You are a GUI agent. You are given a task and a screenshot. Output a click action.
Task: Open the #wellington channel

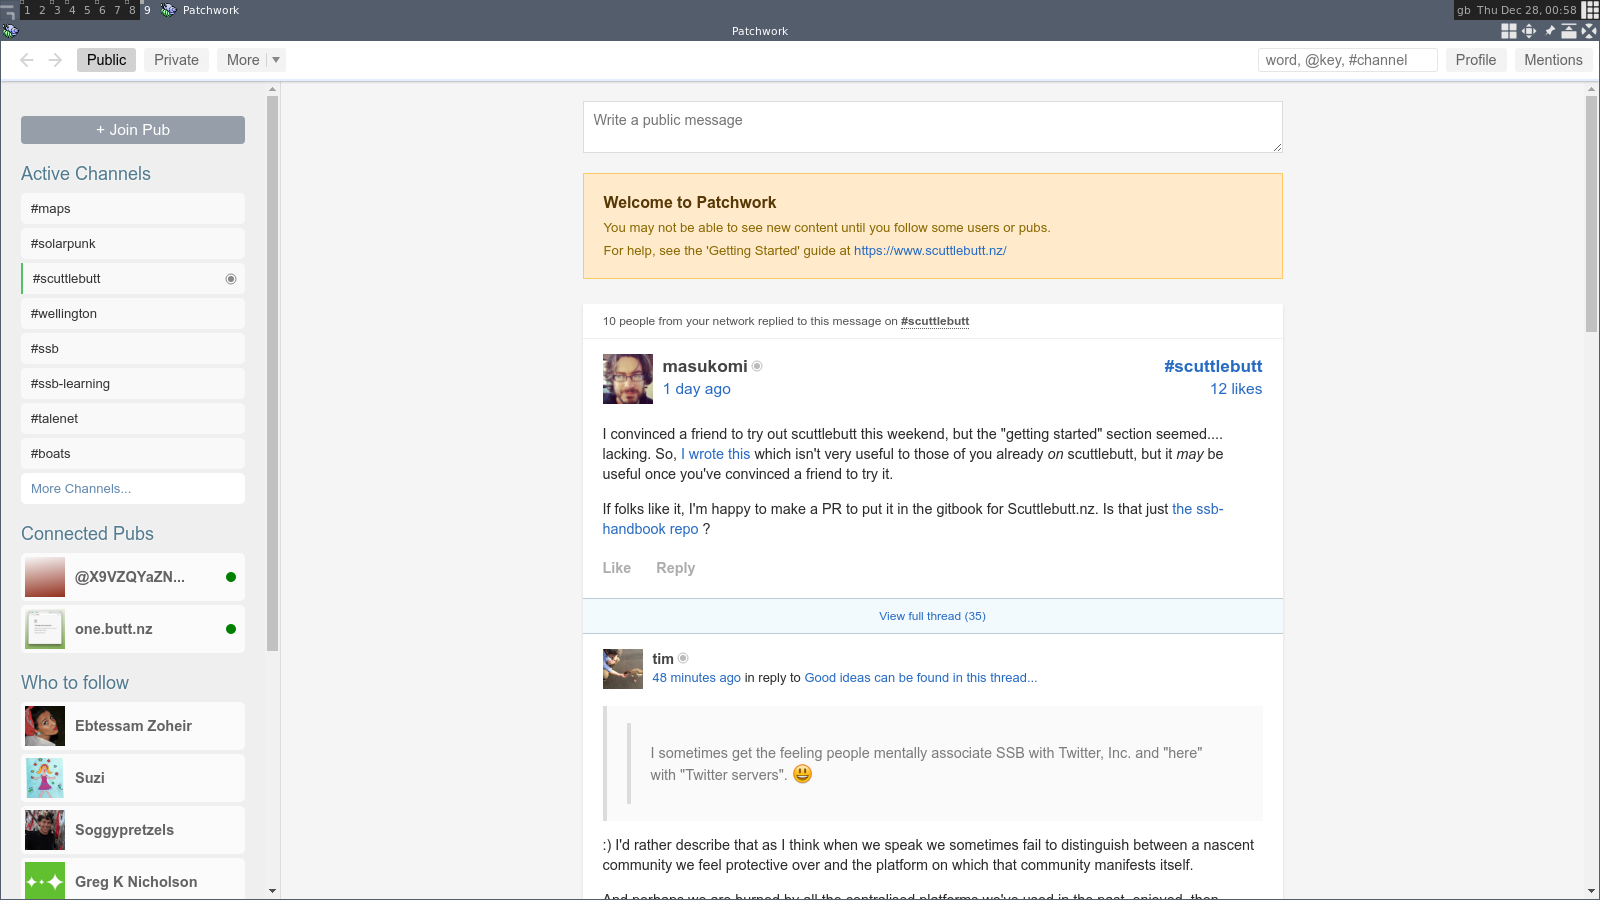[133, 314]
